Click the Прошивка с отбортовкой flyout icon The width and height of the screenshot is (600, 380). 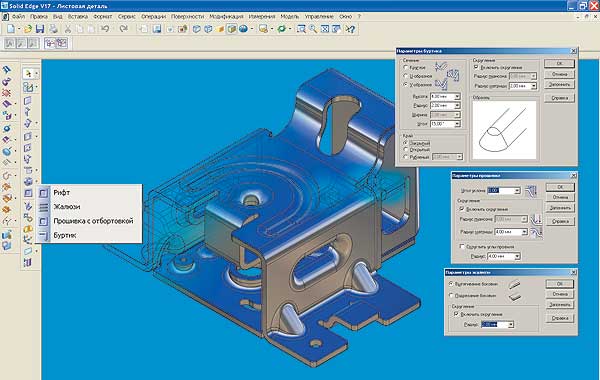point(44,221)
